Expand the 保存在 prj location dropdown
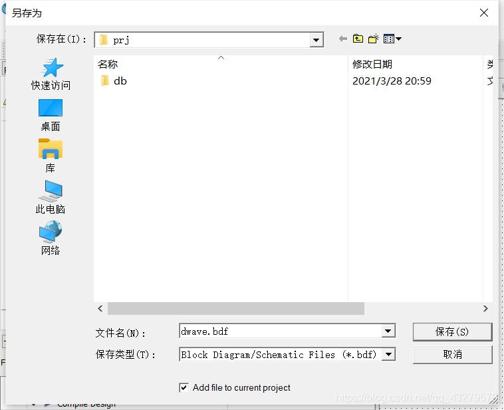Image resolution: width=504 pixels, height=410 pixels. tap(316, 40)
